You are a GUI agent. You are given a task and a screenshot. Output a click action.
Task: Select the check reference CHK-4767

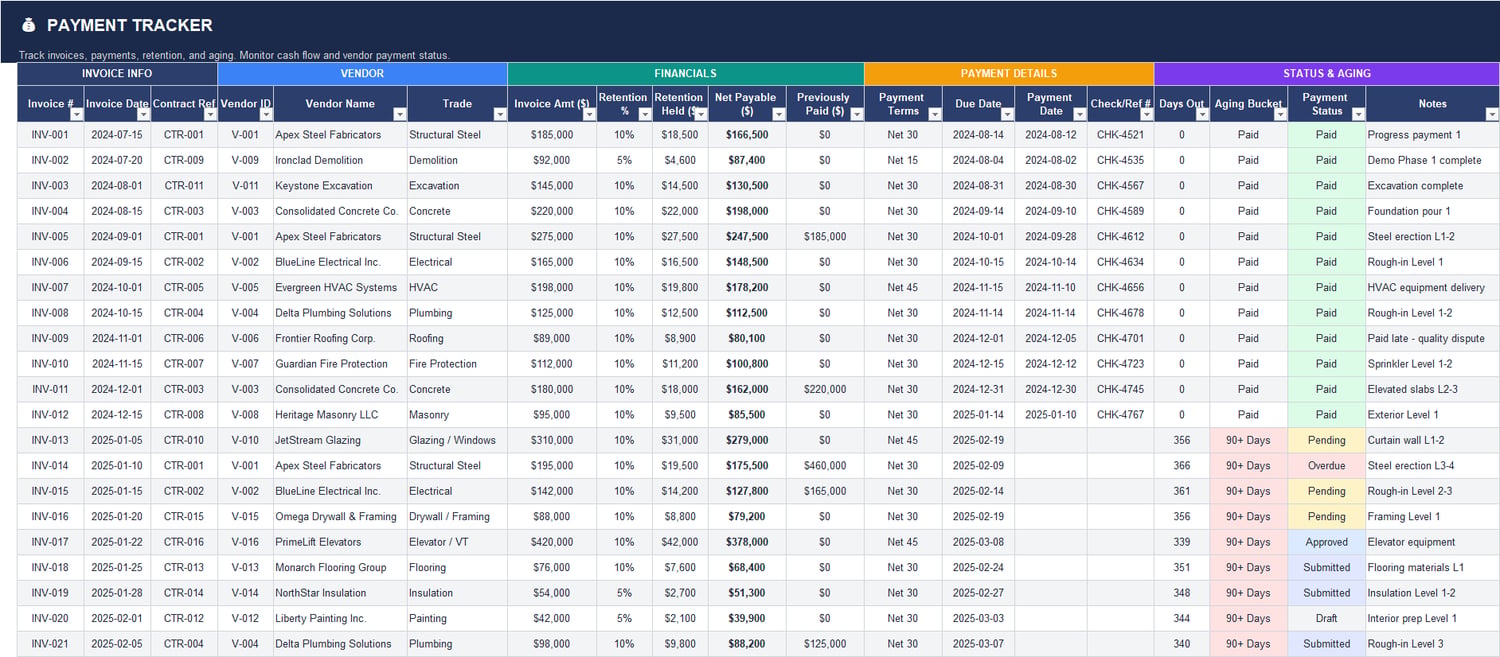[x=1120, y=415]
